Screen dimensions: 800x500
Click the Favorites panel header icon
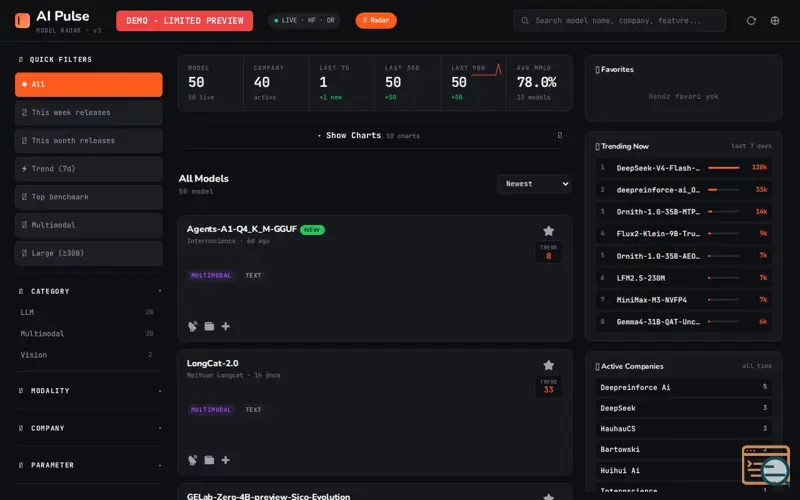[x=597, y=69]
